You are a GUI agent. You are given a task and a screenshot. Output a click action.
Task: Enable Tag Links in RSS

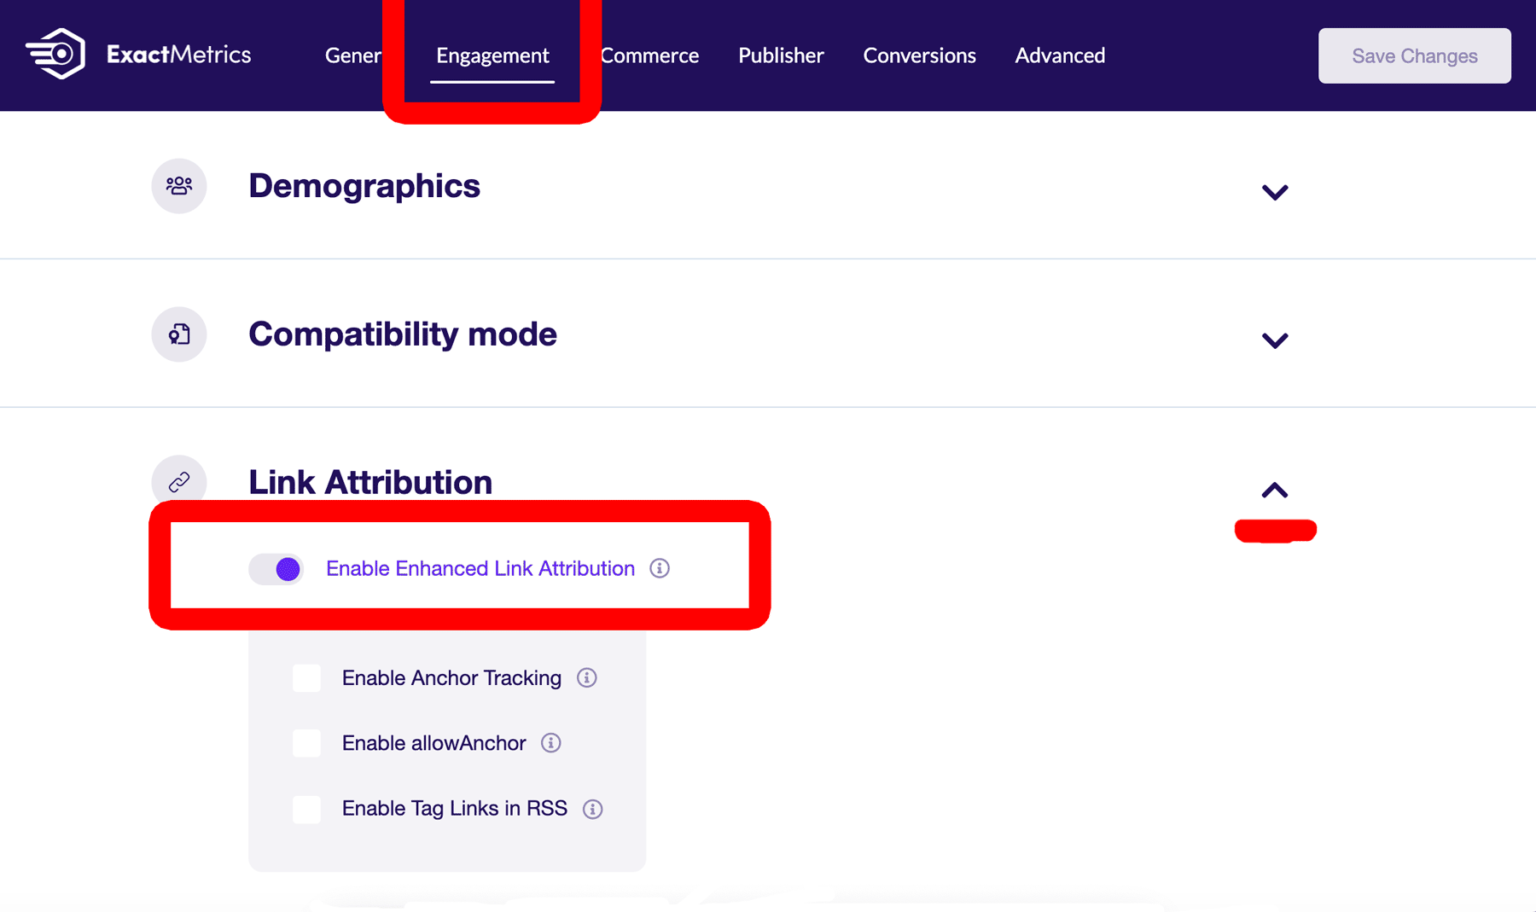click(x=306, y=809)
